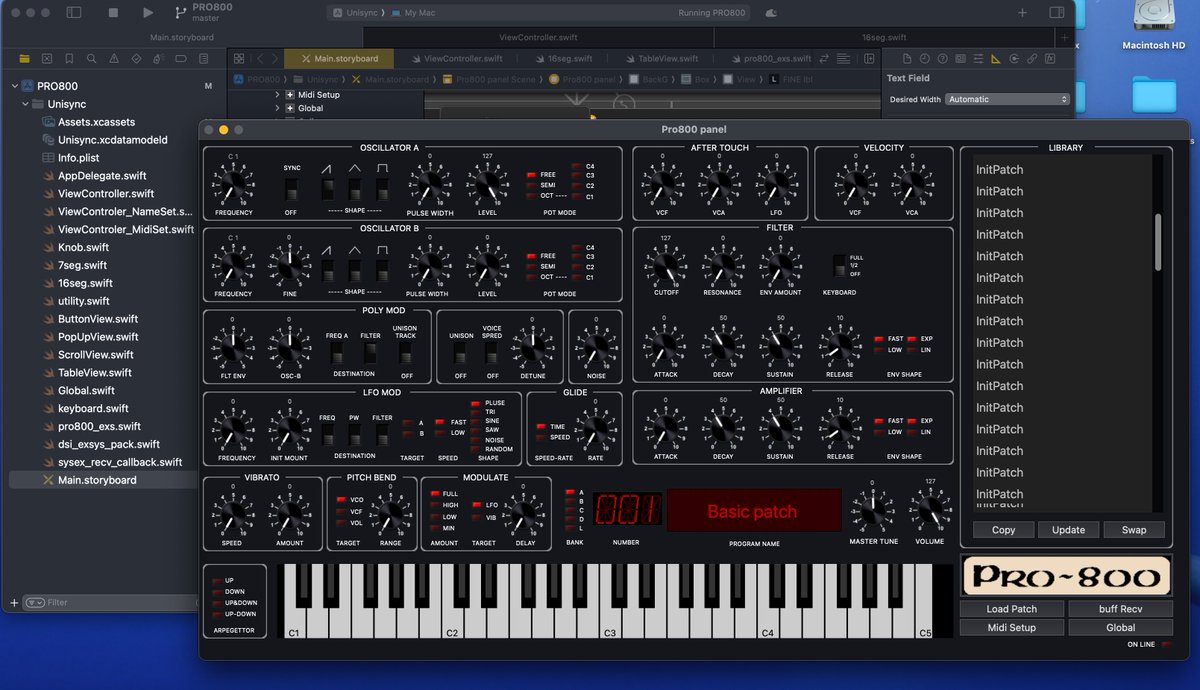Flip the Filter KEYBOARD tracking switch
Image resolution: width=1200 pixels, height=690 pixels.
pos(839,266)
